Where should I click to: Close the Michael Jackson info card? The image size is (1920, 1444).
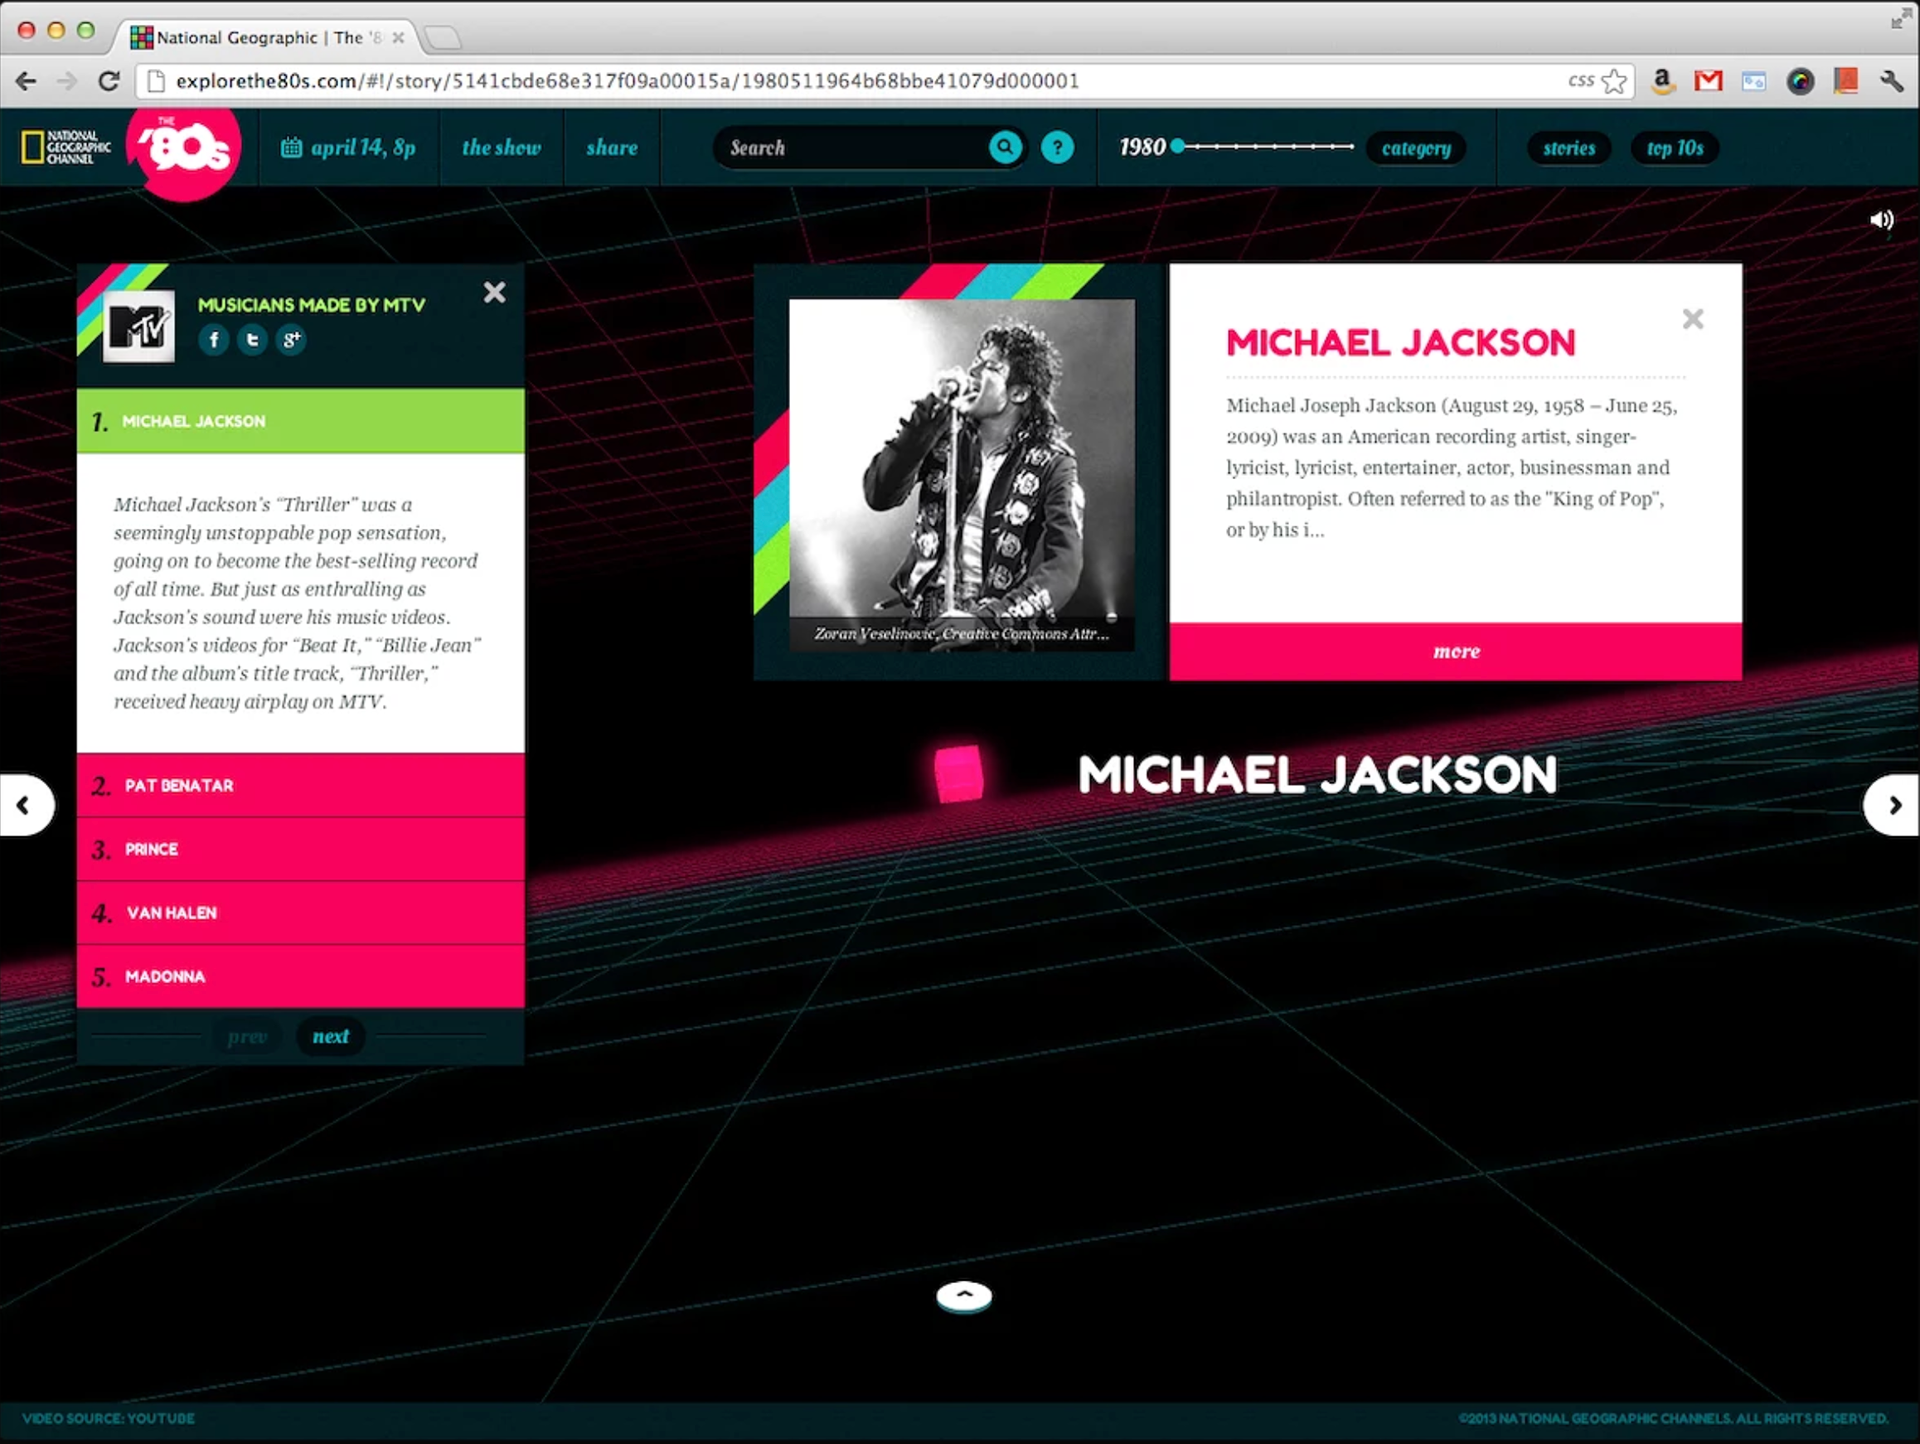1693,319
